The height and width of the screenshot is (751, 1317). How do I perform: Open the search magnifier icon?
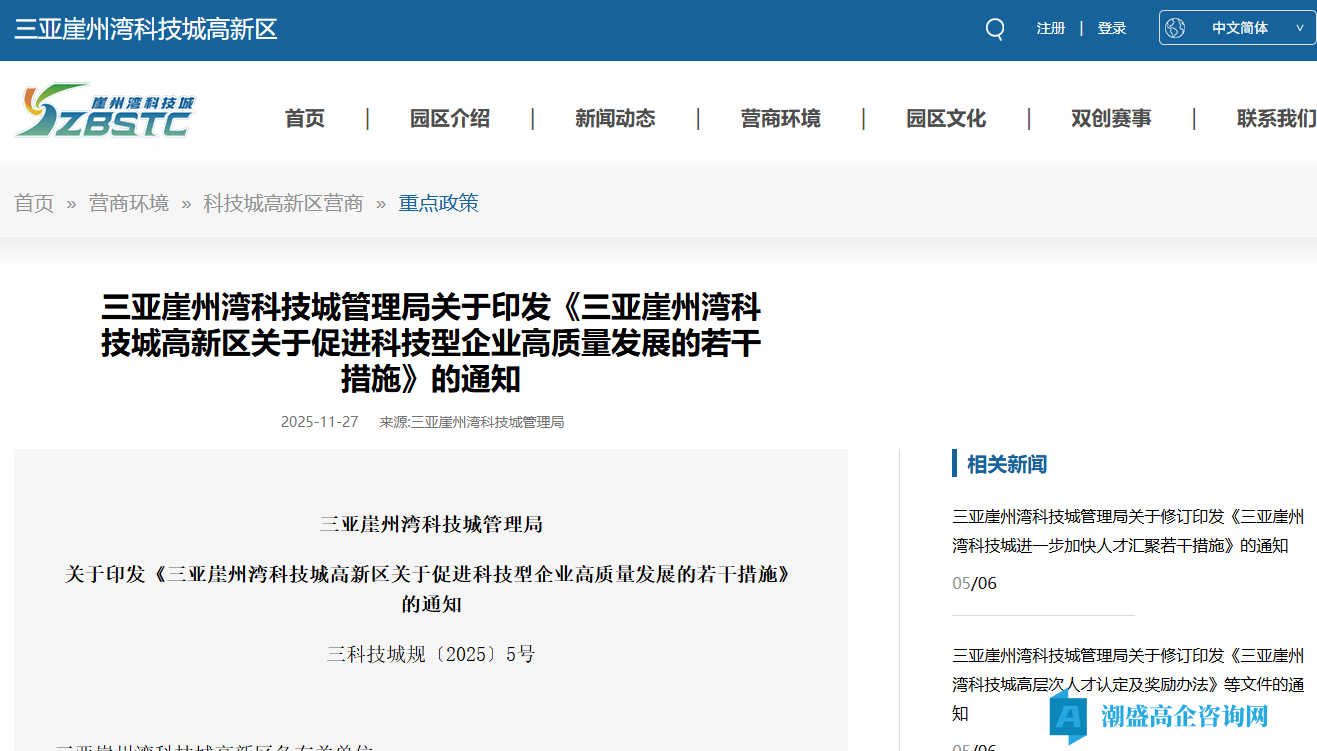pyautogui.click(x=993, y=28)
